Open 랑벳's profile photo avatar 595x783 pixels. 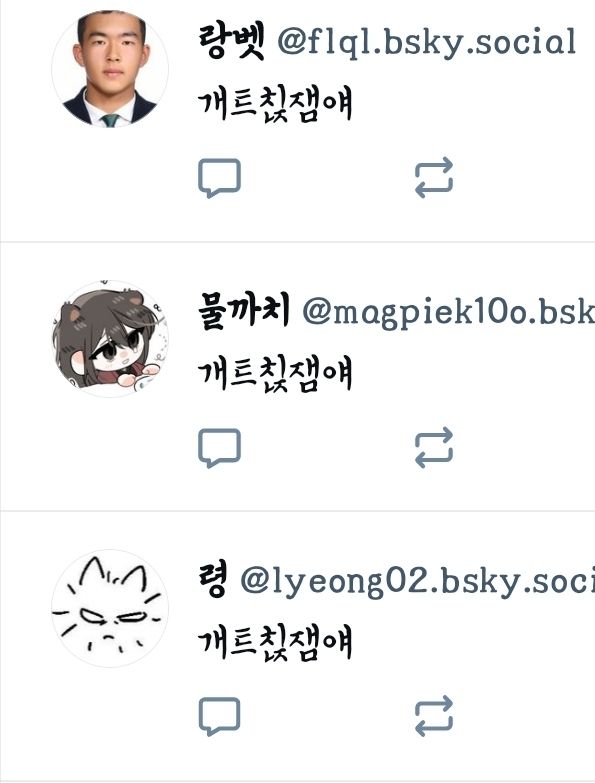(110, 68)
